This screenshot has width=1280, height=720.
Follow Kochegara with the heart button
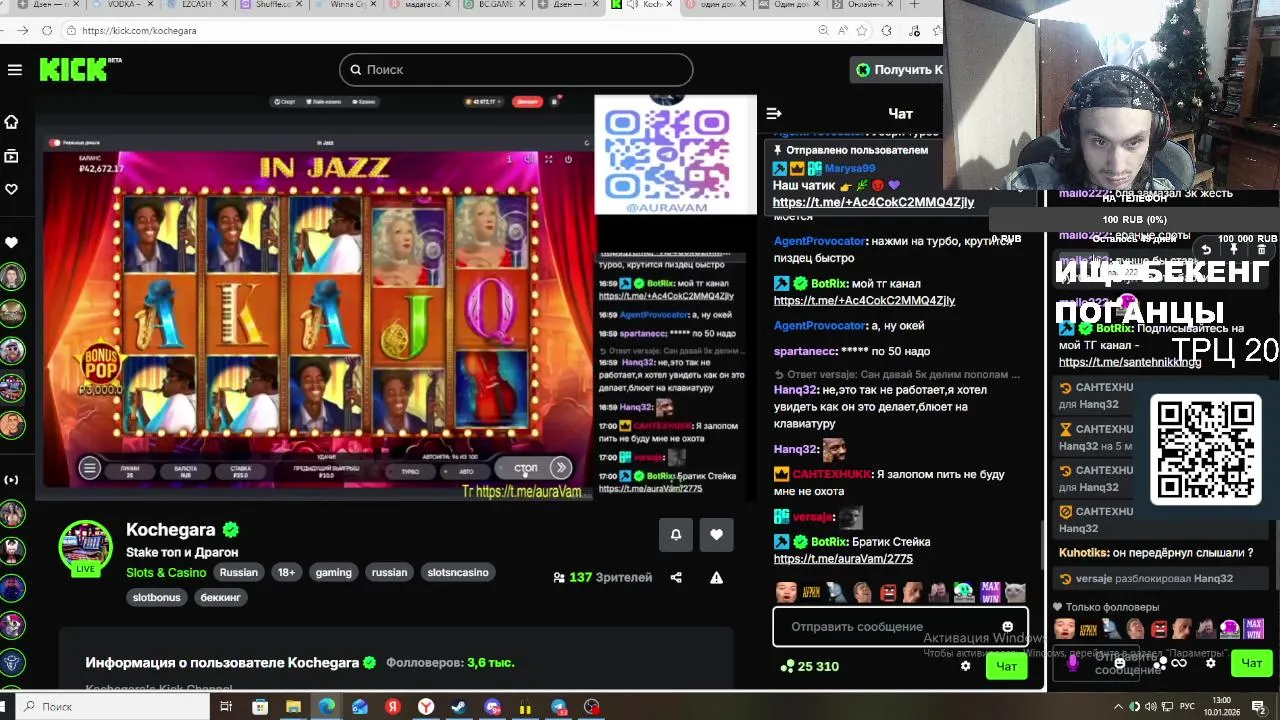pyautogui.click(x=716, y=535)
